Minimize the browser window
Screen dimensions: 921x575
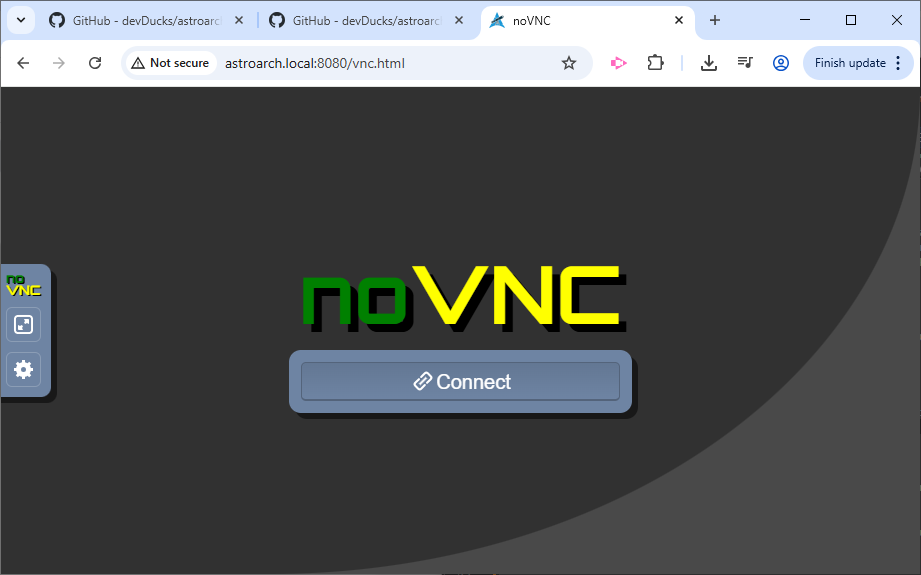click(x=805, y=20)
